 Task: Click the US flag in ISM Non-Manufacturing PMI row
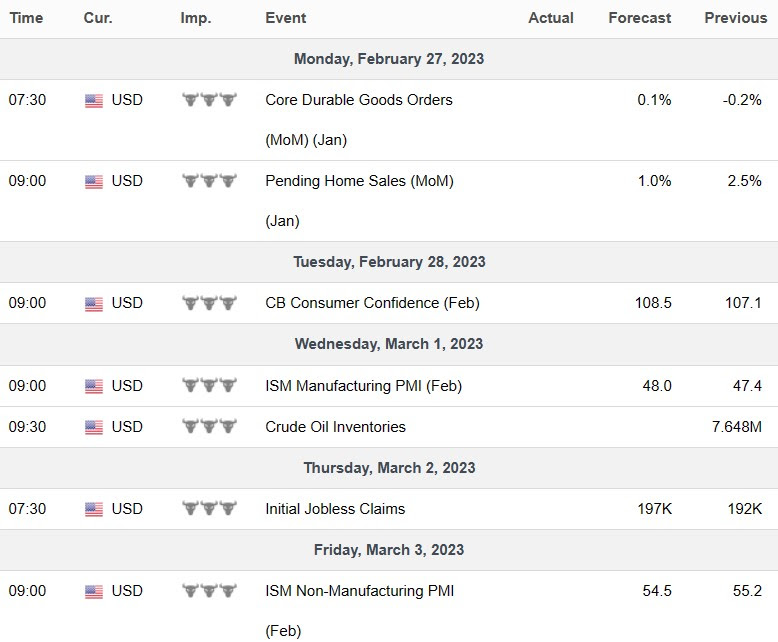(94, 591)
